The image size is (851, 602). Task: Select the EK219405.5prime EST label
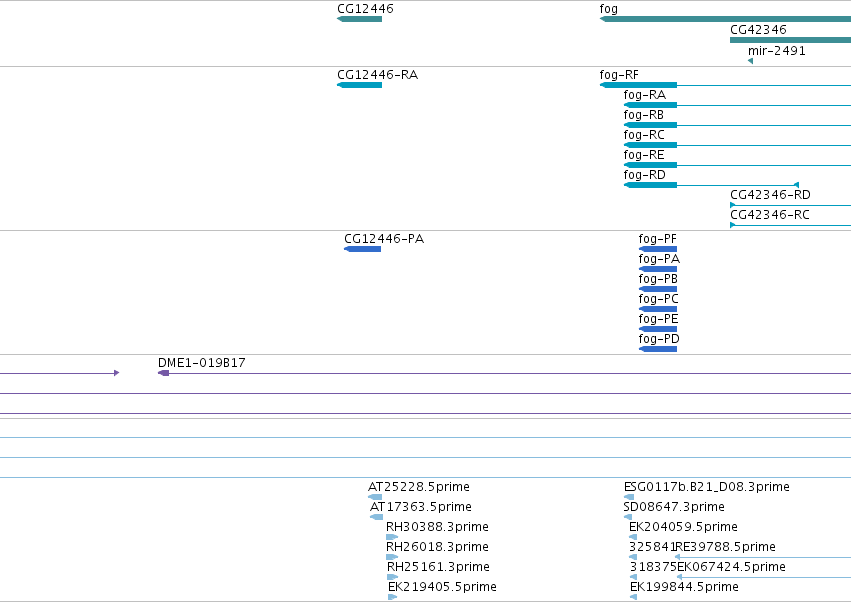coord(442,587)
